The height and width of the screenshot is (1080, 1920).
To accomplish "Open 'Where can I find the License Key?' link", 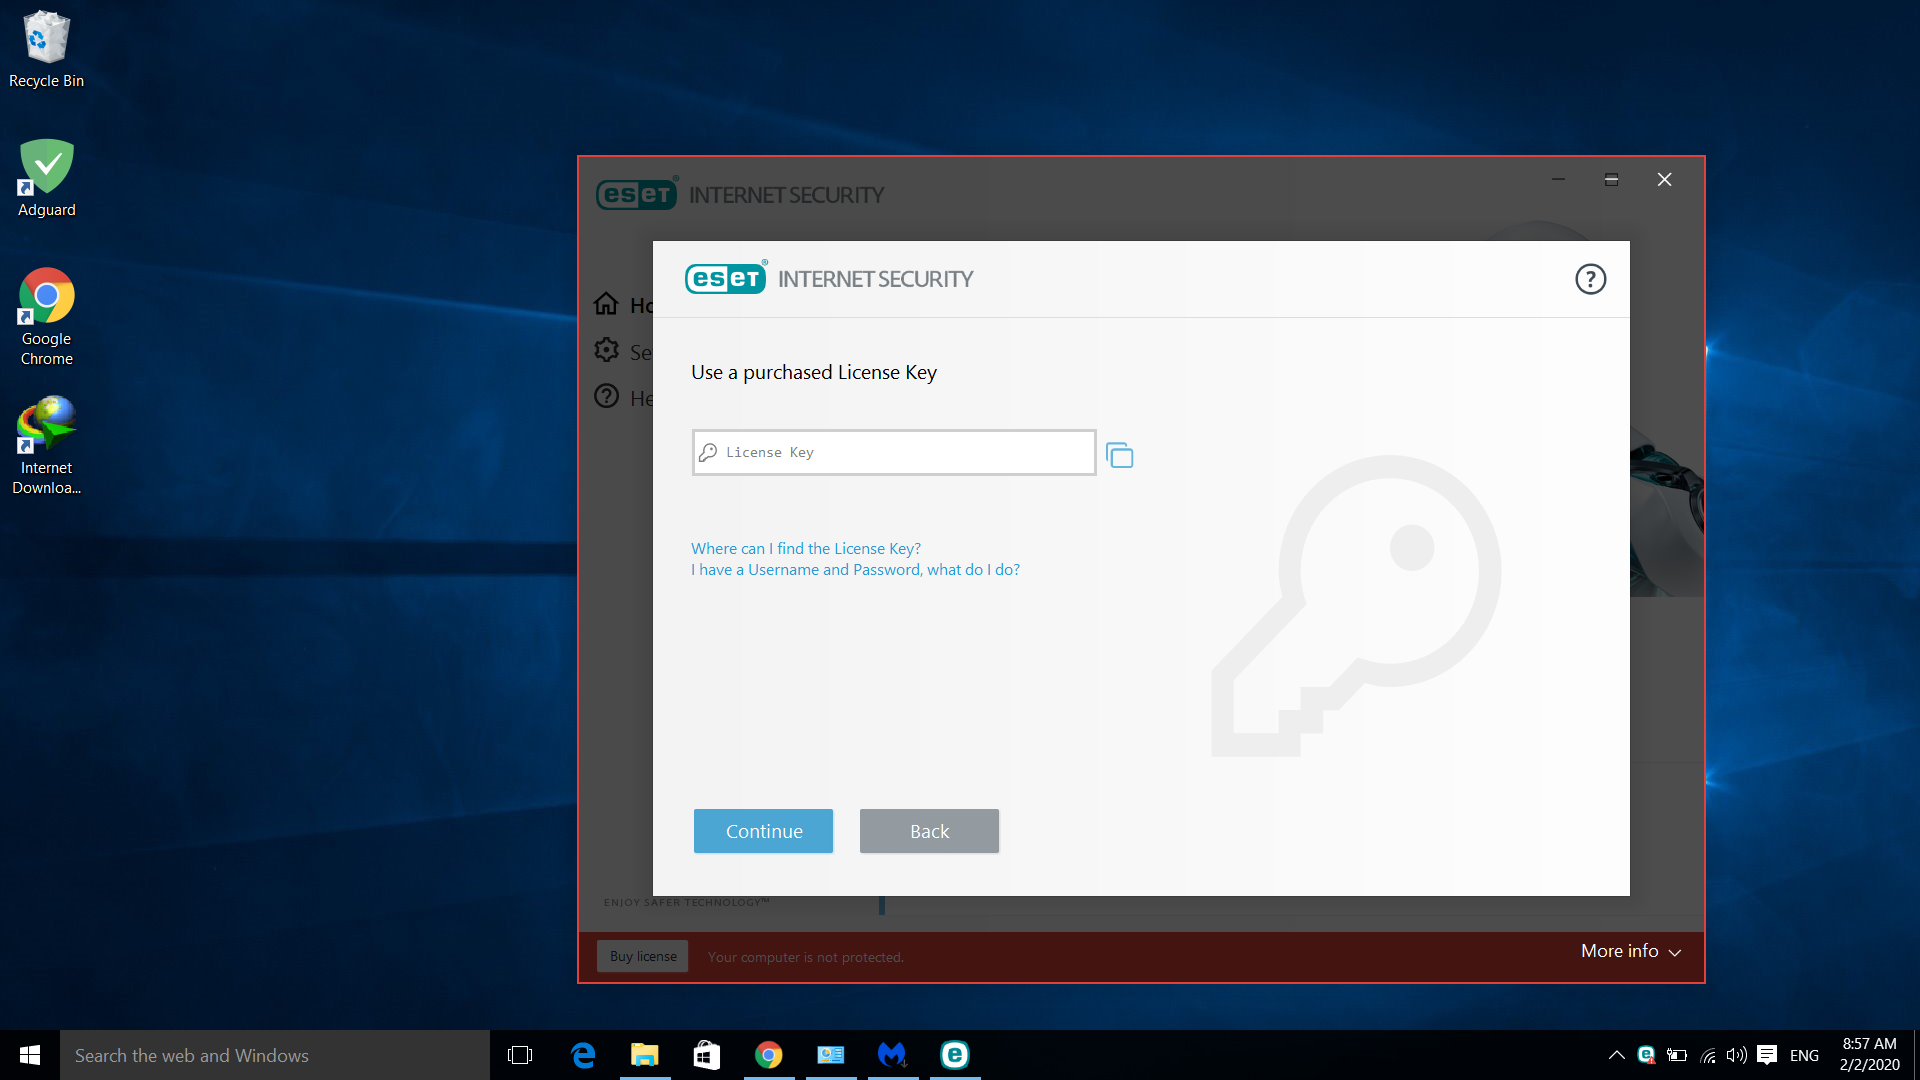I will click(806, 548).
